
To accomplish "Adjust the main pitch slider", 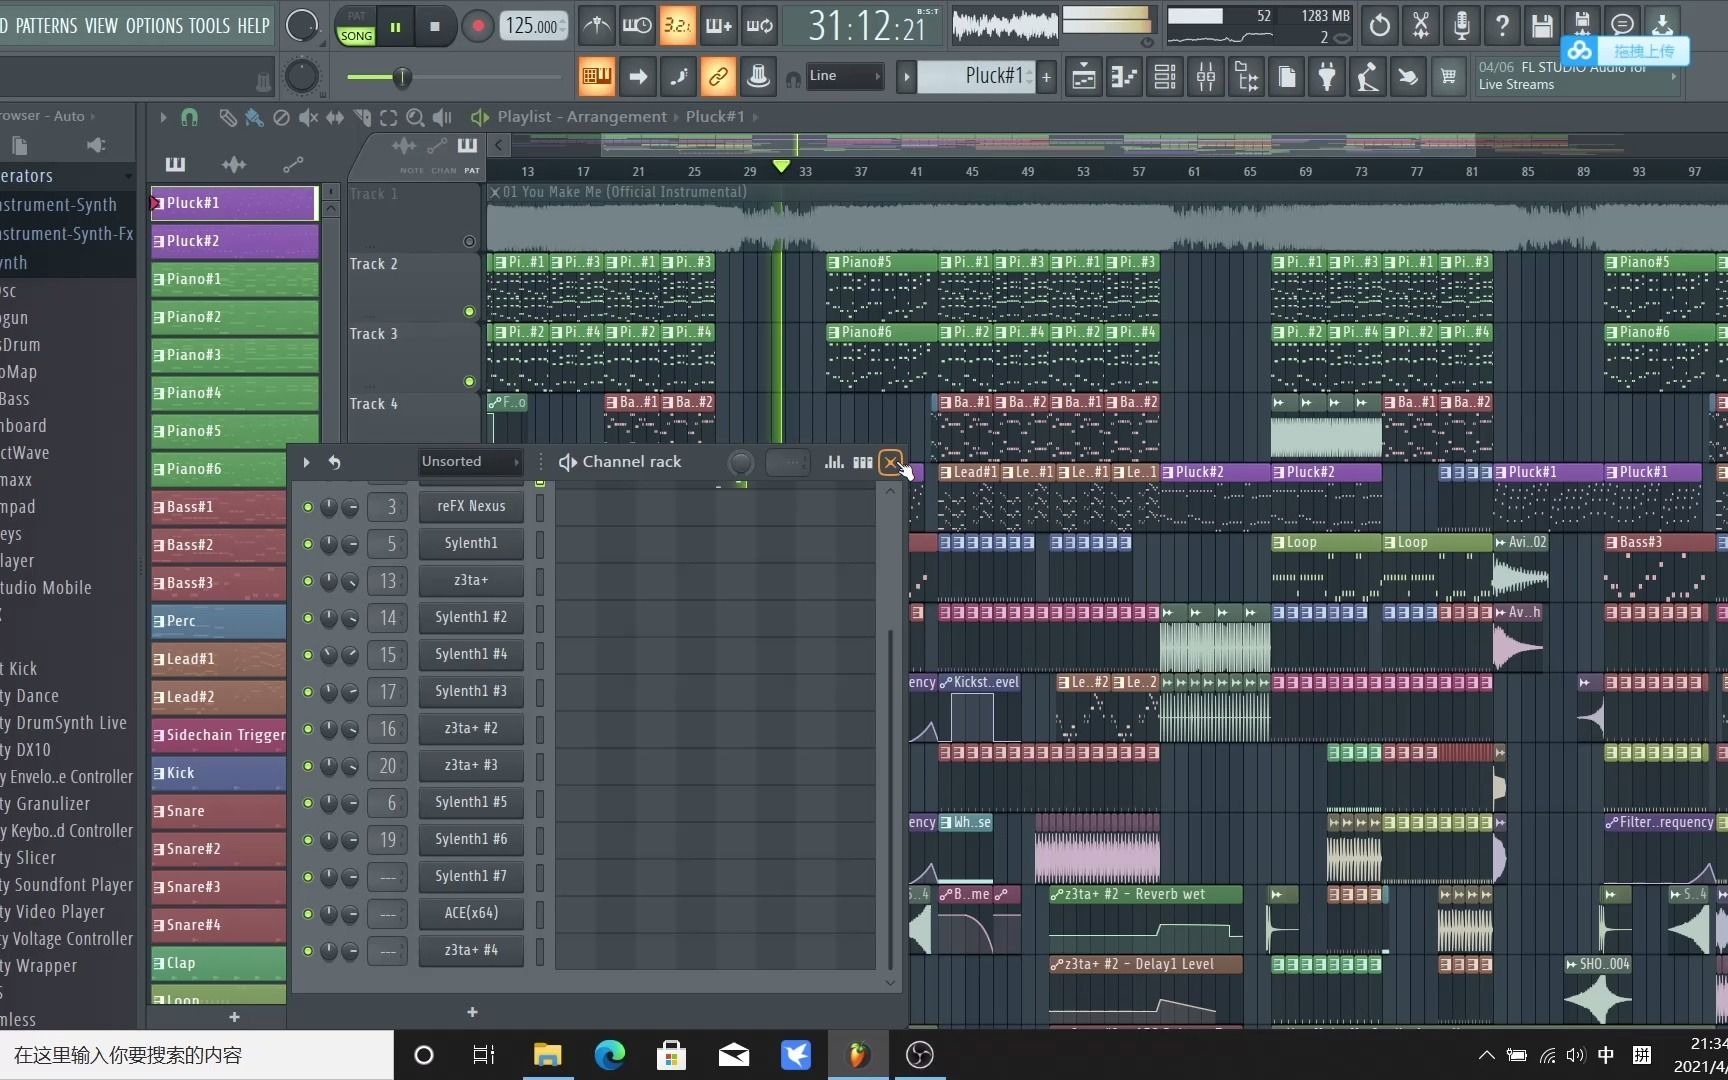I will point(453,77).
